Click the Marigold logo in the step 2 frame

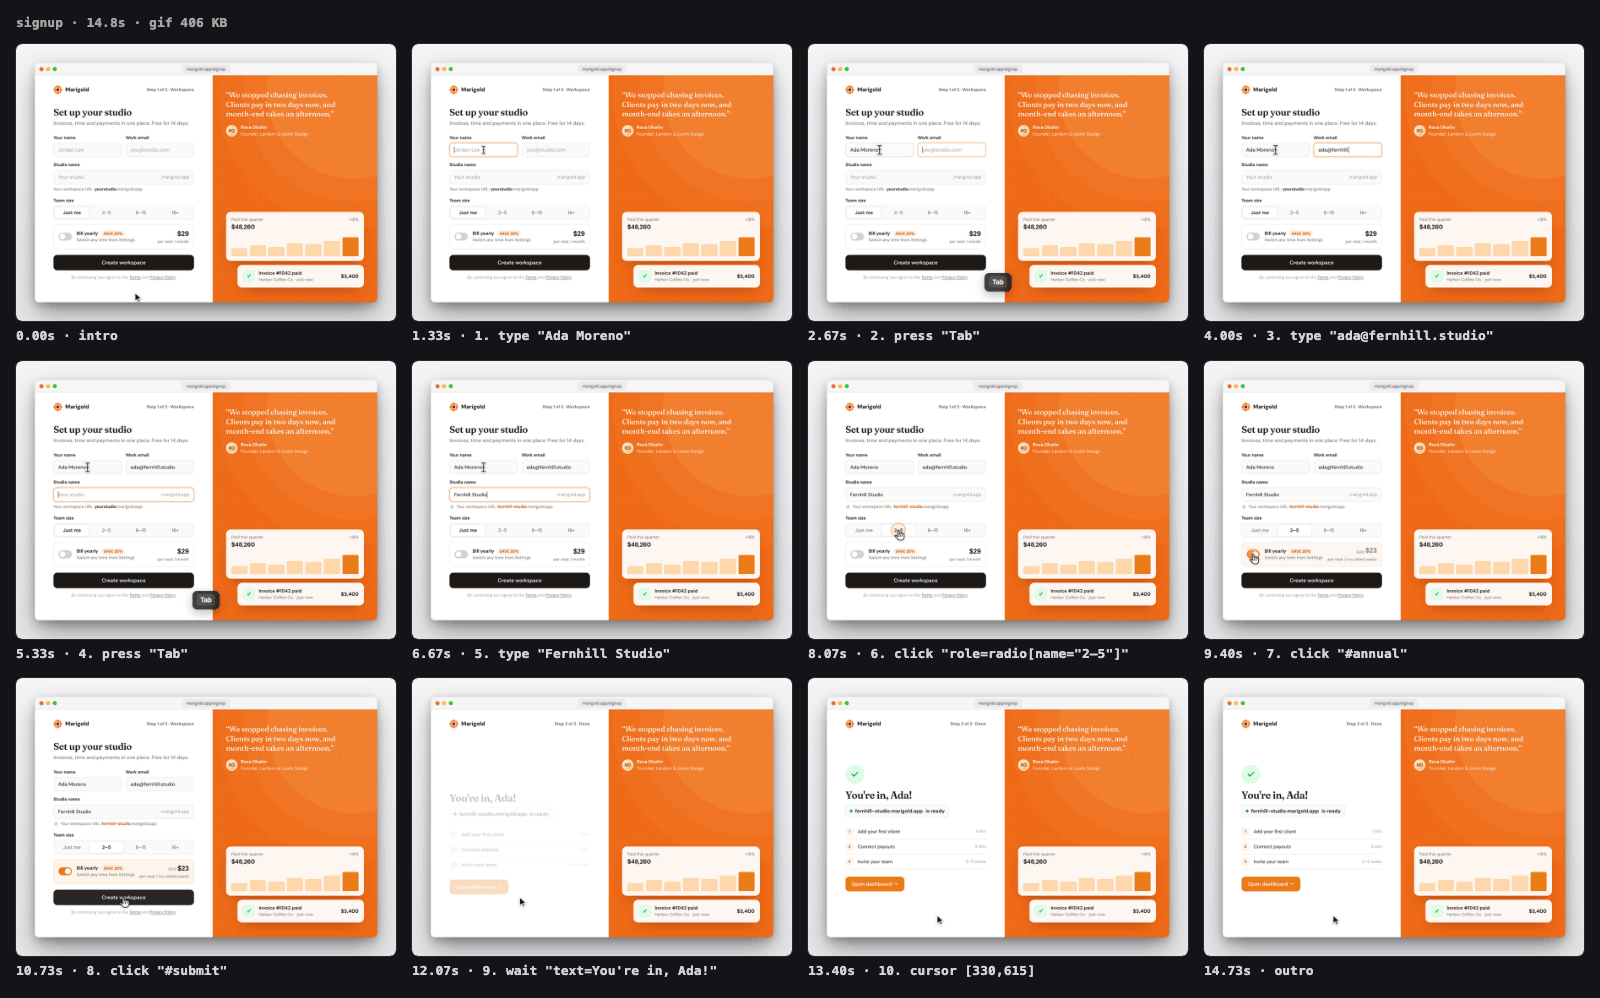coord(850,90)
